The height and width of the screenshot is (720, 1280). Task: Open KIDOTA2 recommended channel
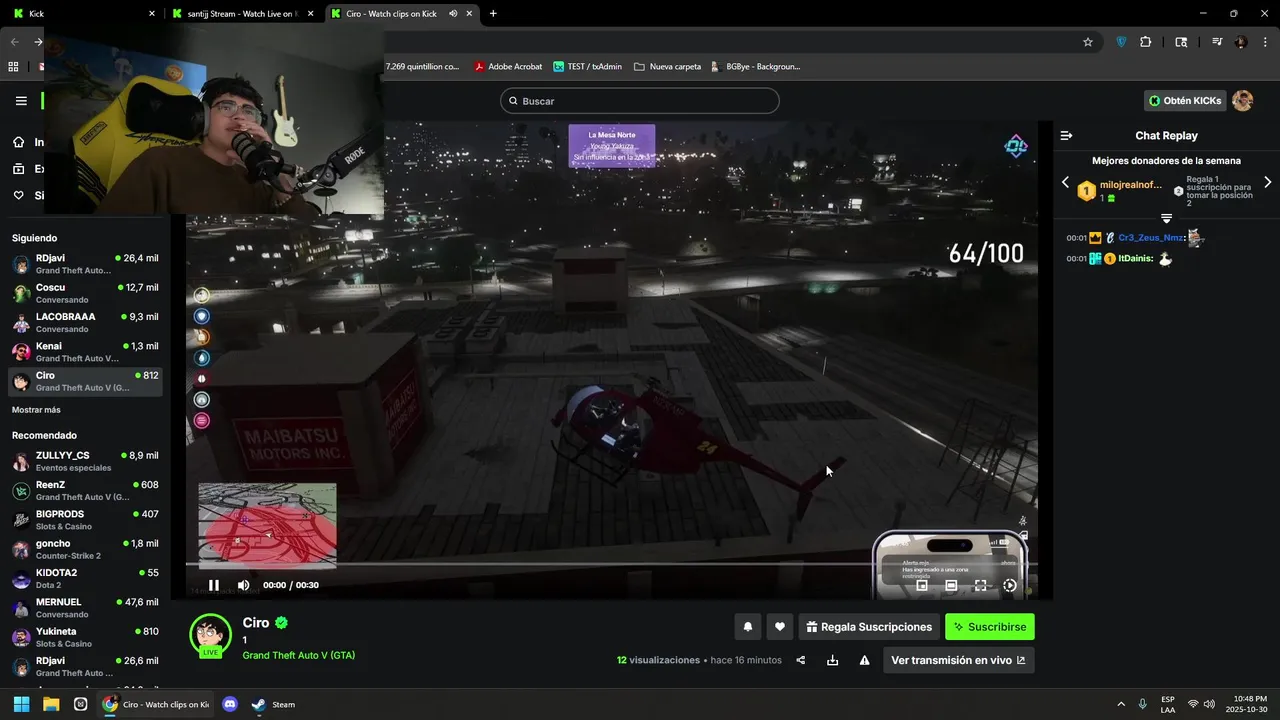point(85,578)
